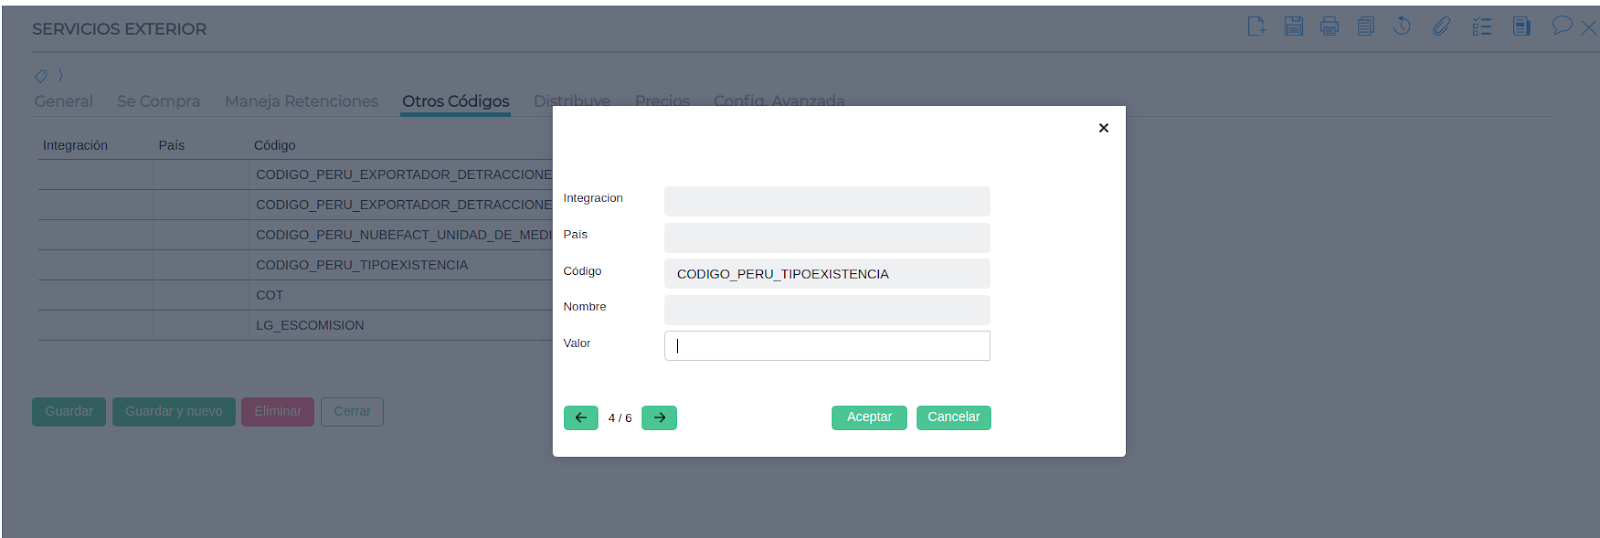Open the checklist tasks icon
This screenshot has width=1600, height=538.
(1482, 27)
